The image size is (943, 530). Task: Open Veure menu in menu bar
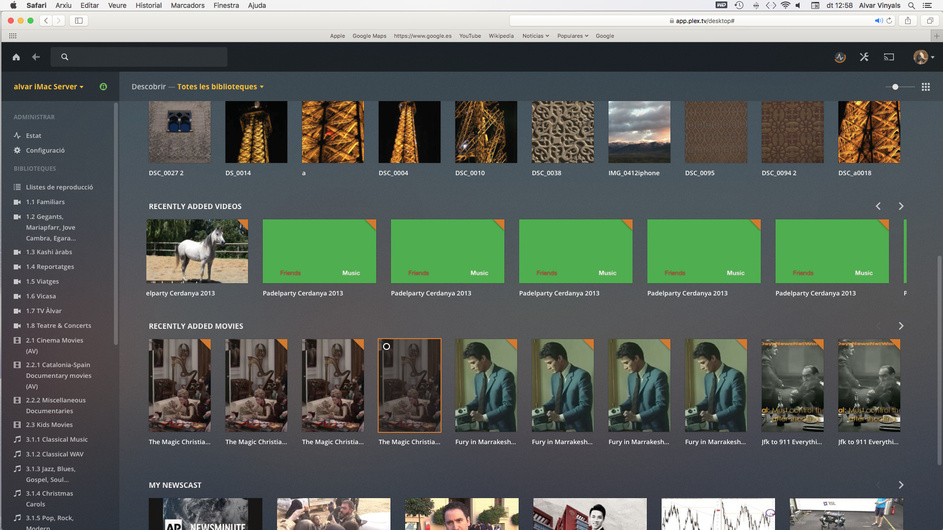point(117,5)
